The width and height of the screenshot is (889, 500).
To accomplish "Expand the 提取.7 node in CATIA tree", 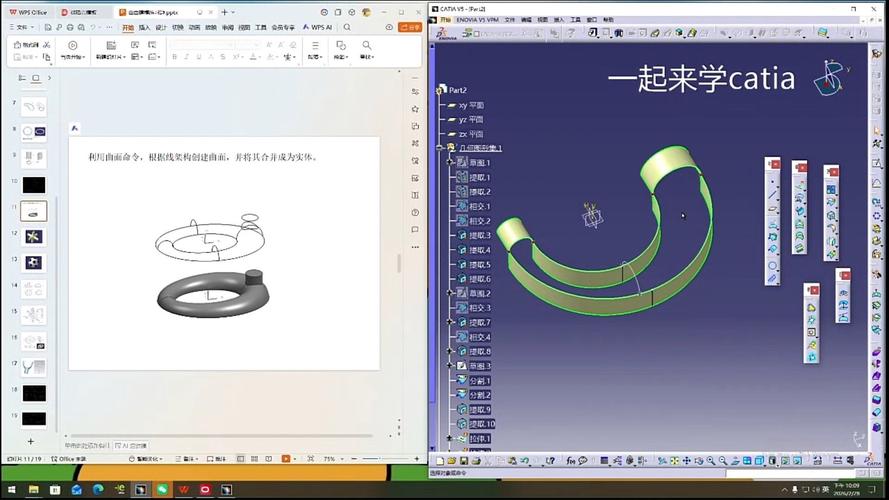I will (450, 322).
